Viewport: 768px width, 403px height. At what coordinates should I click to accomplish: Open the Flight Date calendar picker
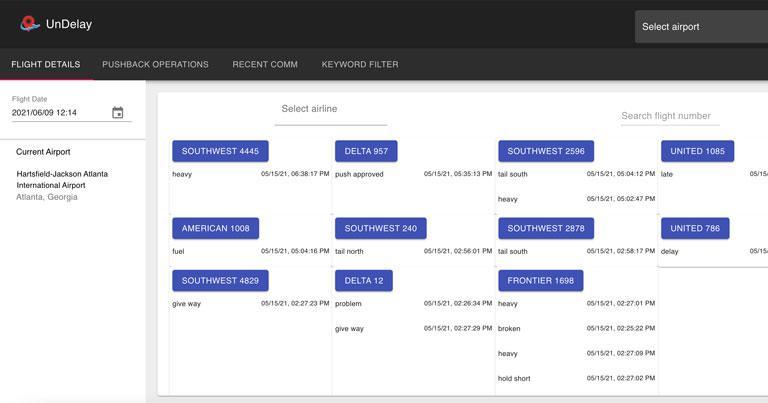point(118,113)
